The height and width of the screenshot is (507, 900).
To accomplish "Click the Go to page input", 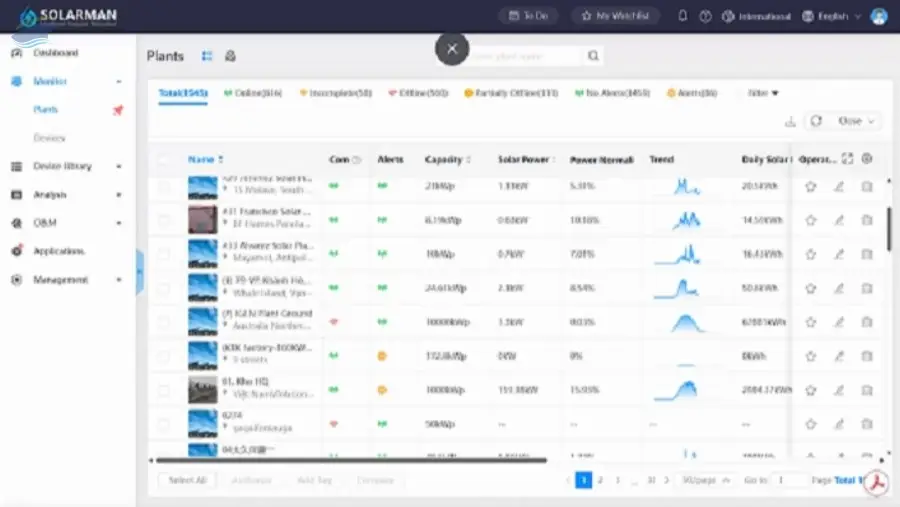I will coord(789,480).
